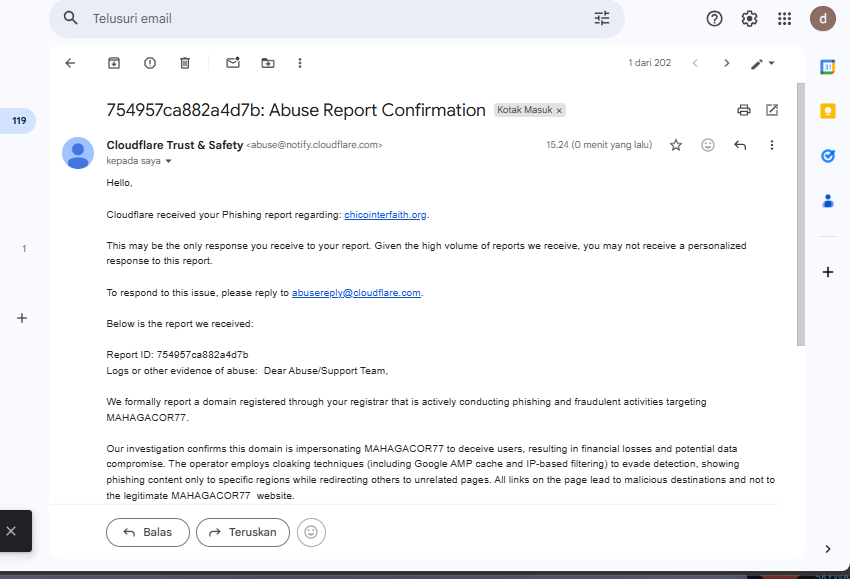Screen dimensions: 850x579
Task: Open message more options menu
Action: (x=772, y=145)
